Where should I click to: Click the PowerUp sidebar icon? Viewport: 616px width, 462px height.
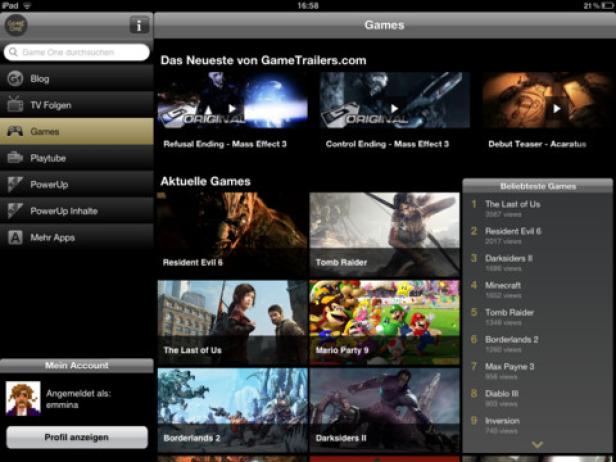[x=15, y=184]
